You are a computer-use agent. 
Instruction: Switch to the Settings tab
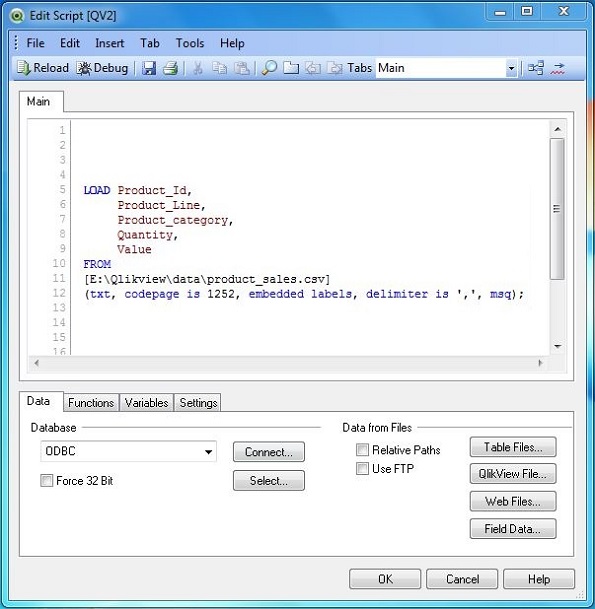point(198,403)
